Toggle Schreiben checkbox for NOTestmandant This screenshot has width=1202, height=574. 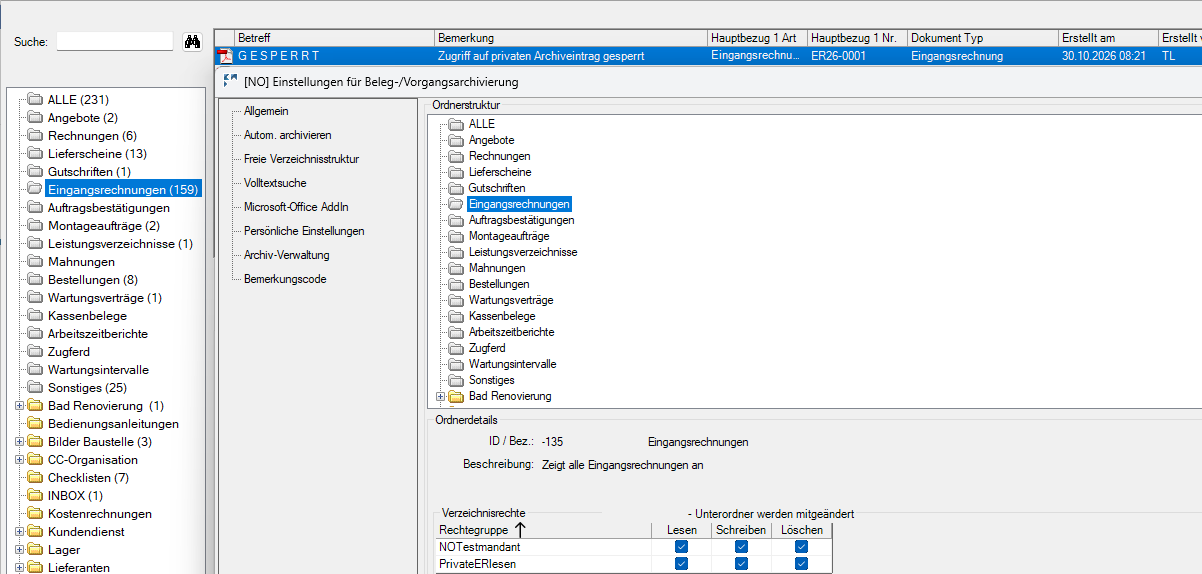point(741,547)
